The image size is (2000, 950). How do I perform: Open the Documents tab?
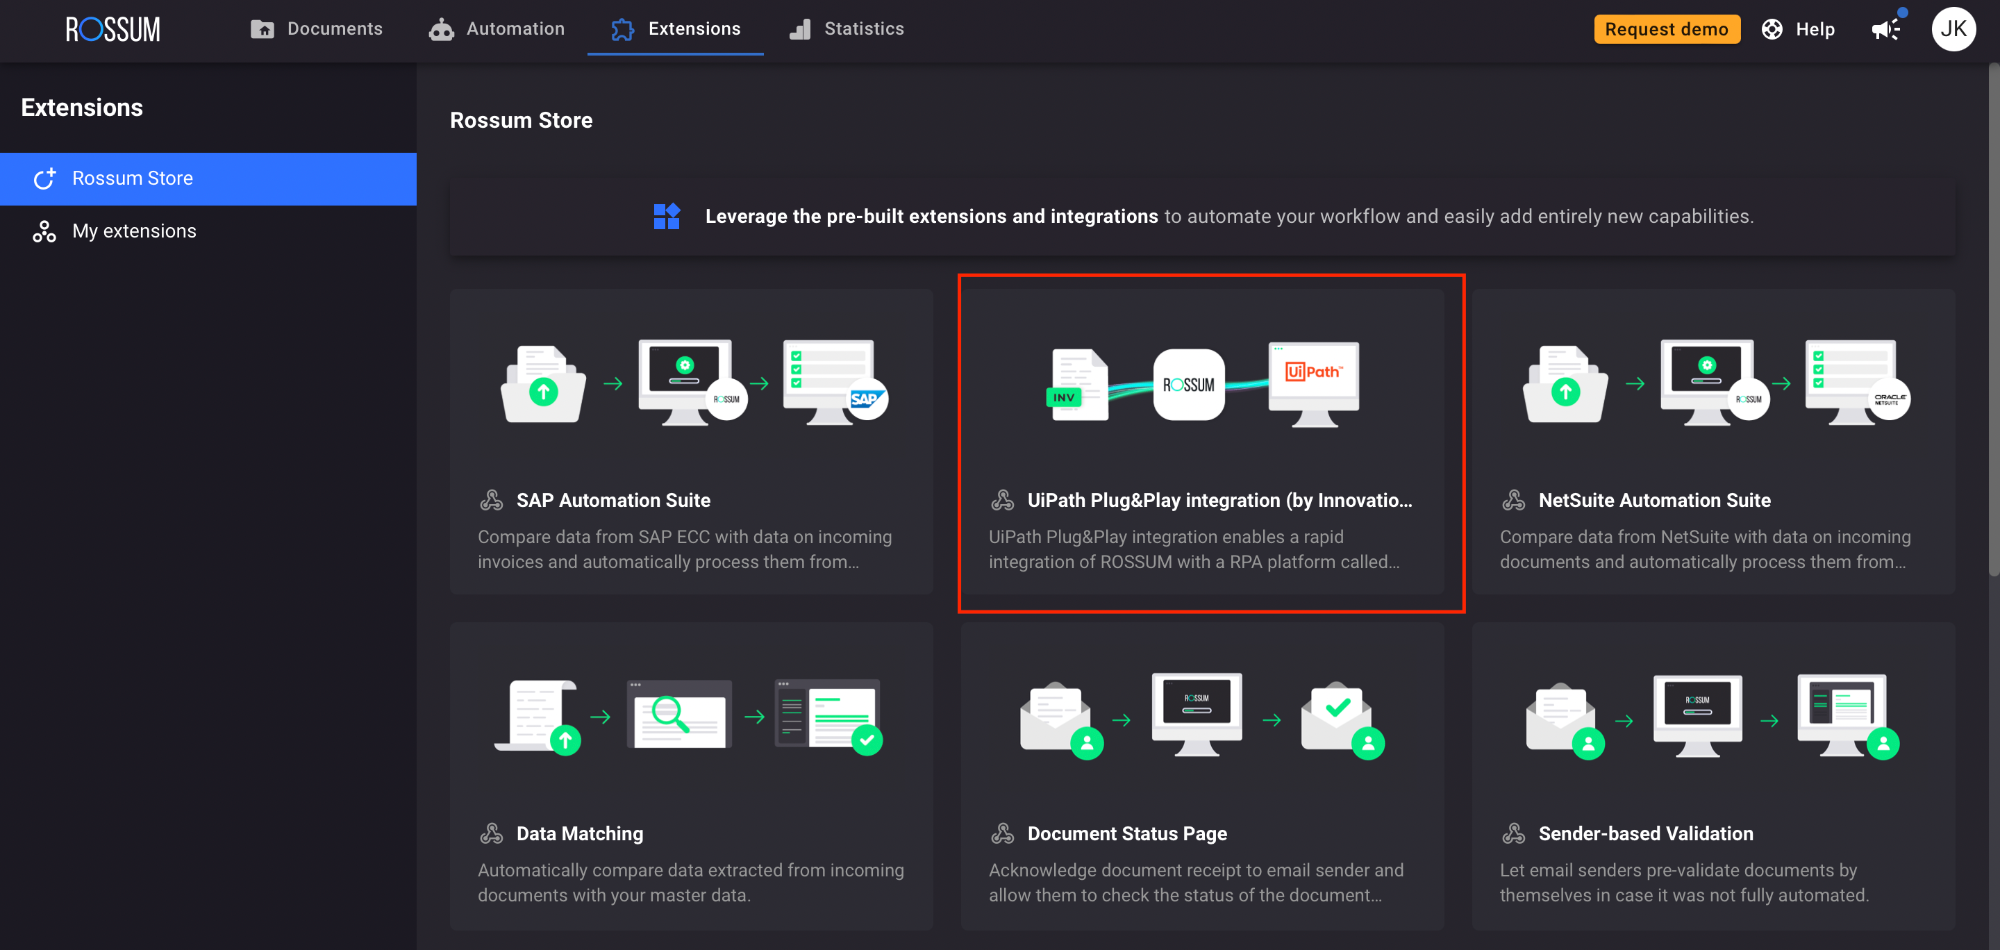316,29
